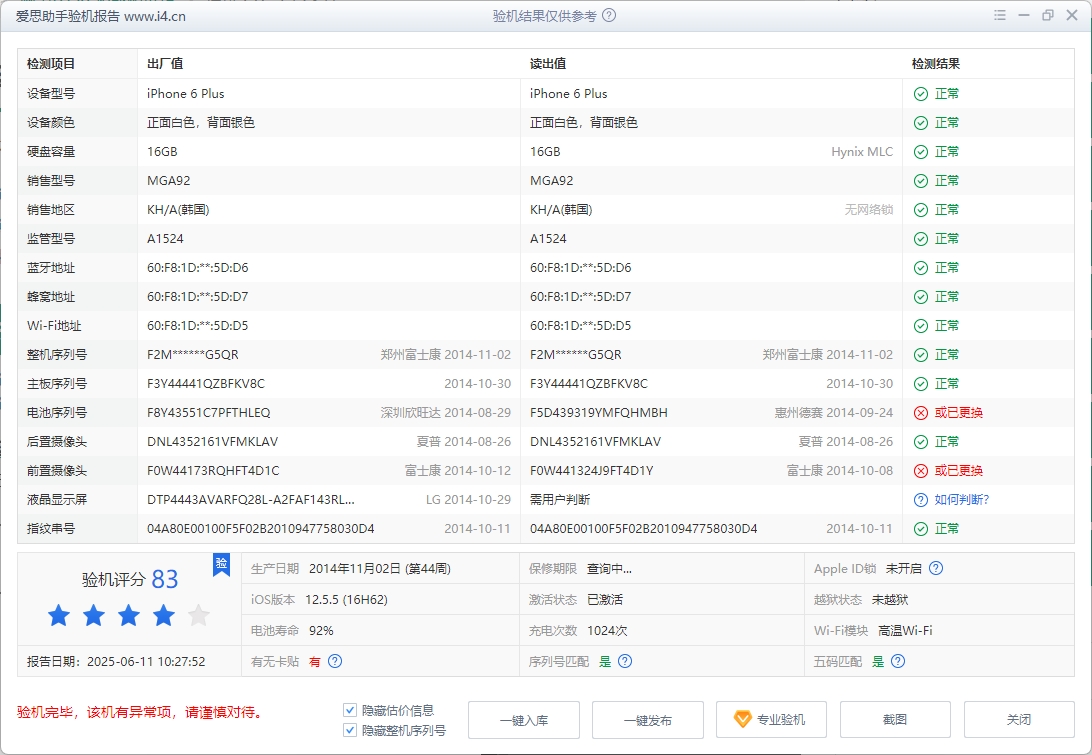The image size is (1092, 755).
Task: Click the 检测结果 column header
Action: 936,64
